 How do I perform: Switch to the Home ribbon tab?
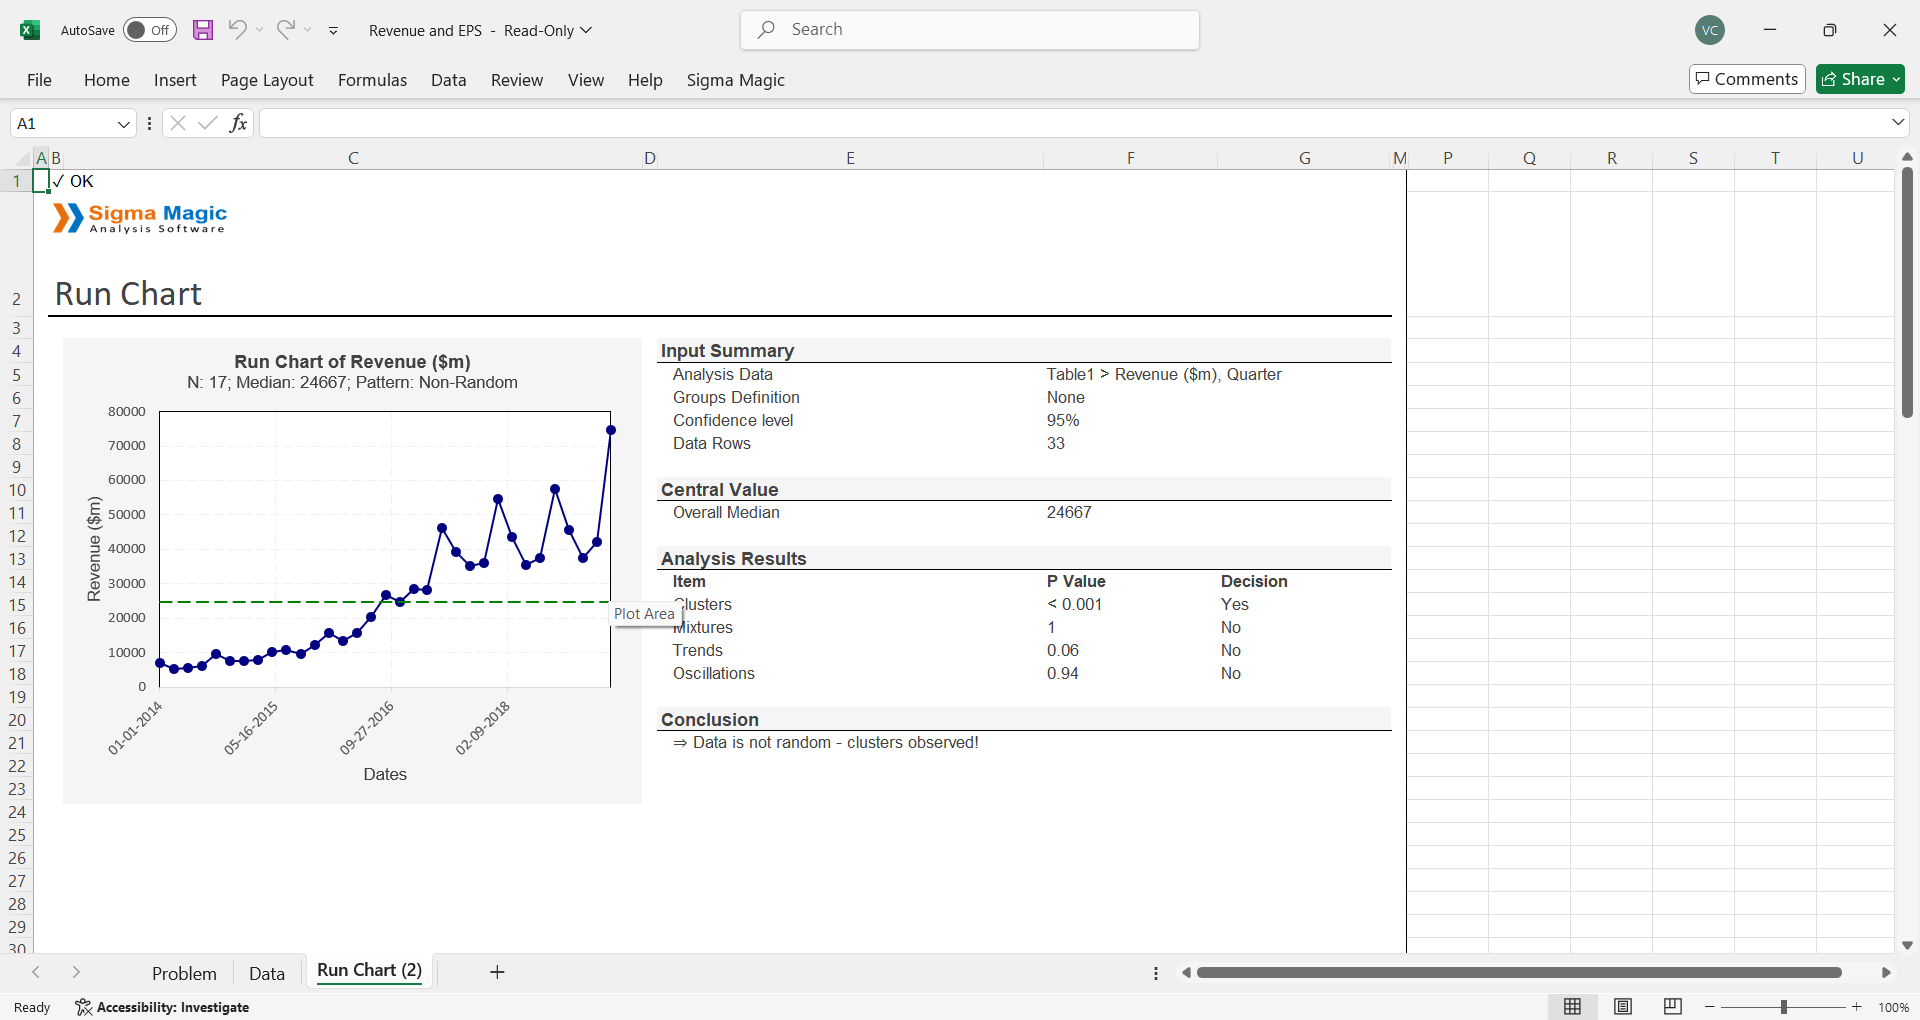click(107, 80)
